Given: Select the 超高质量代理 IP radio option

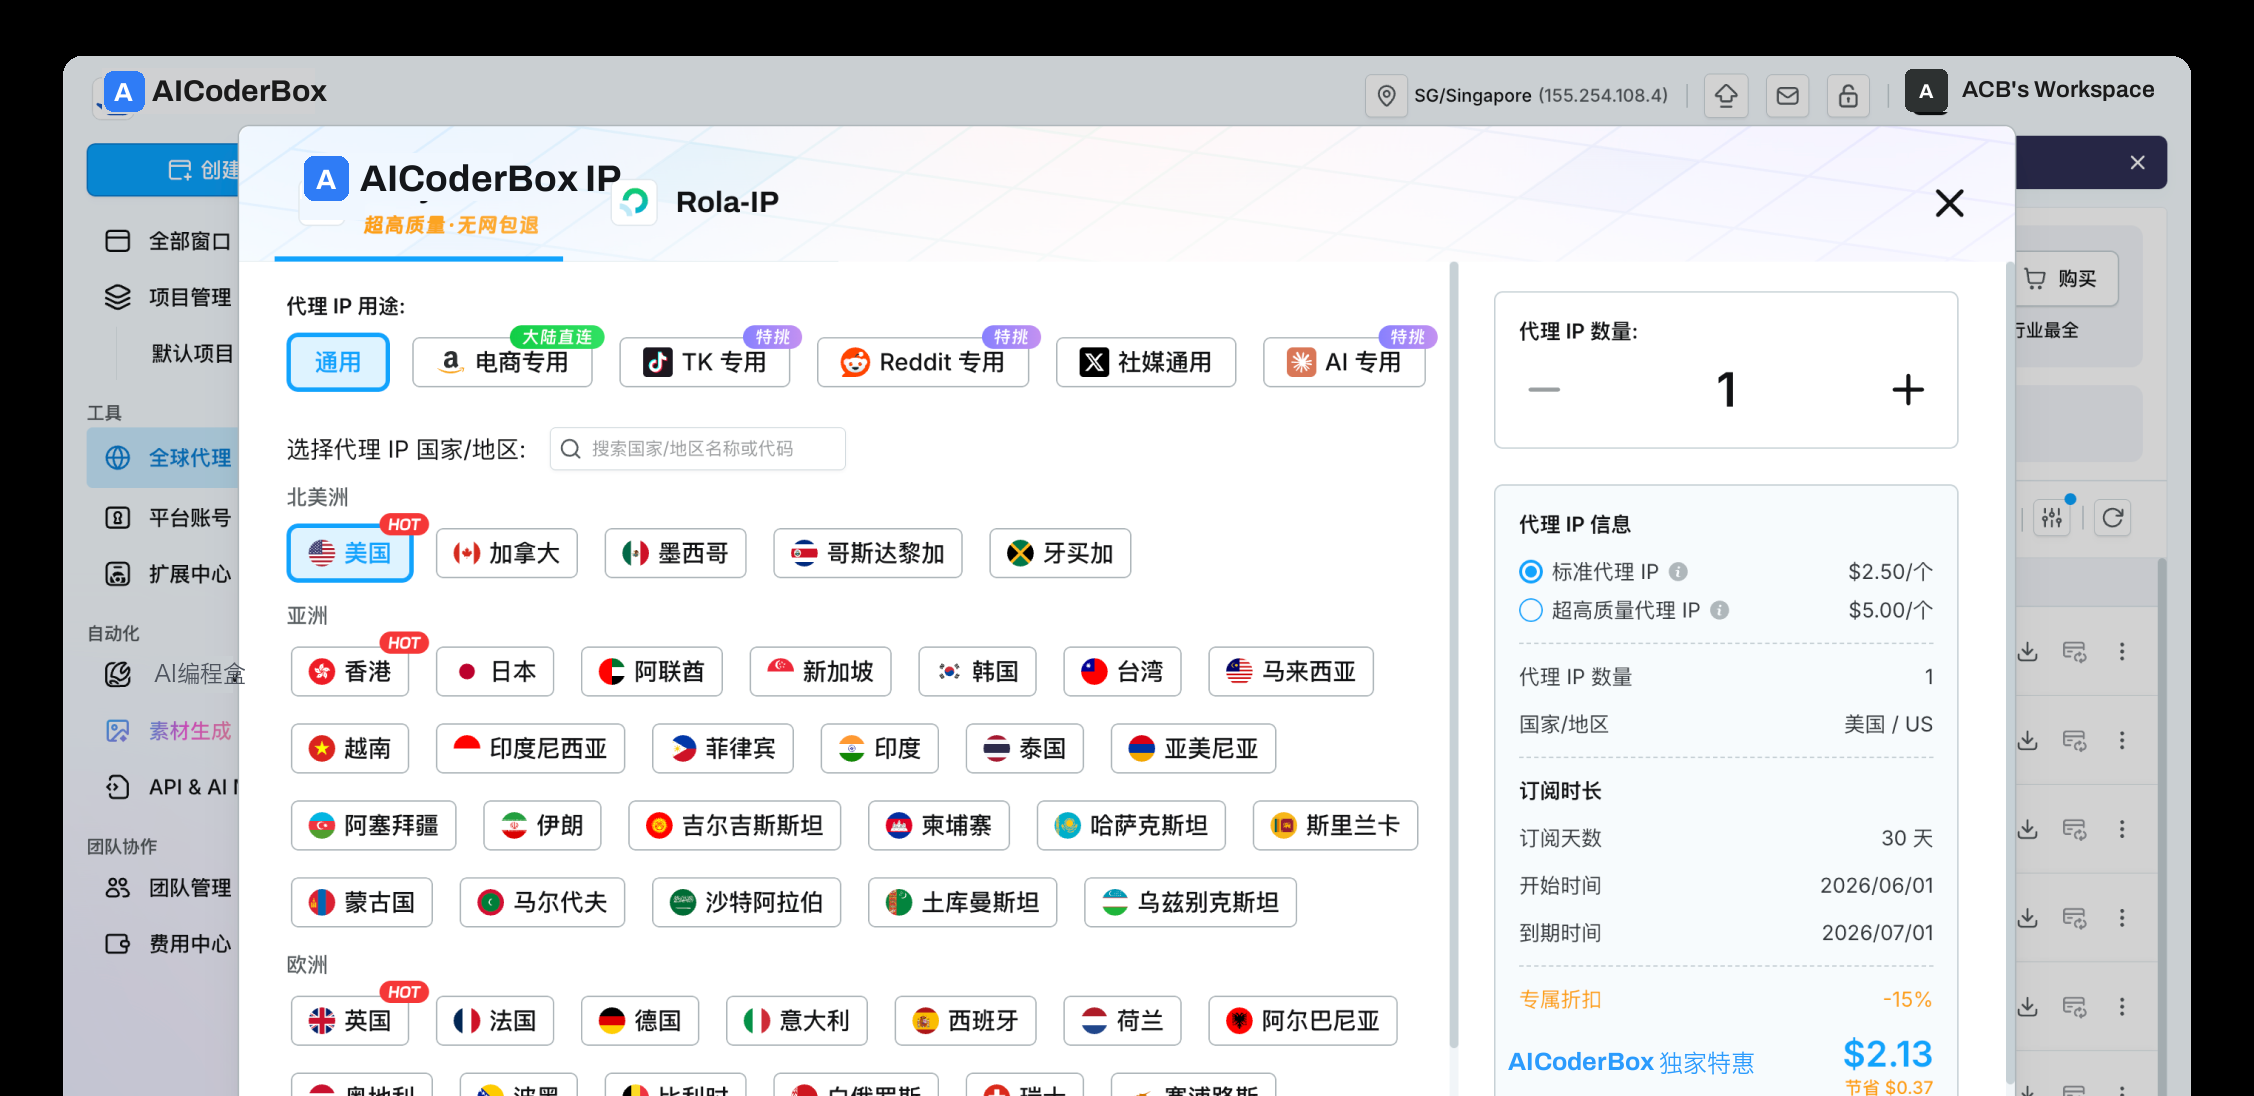Looking at the screenshot, I should coord(1531,610).
